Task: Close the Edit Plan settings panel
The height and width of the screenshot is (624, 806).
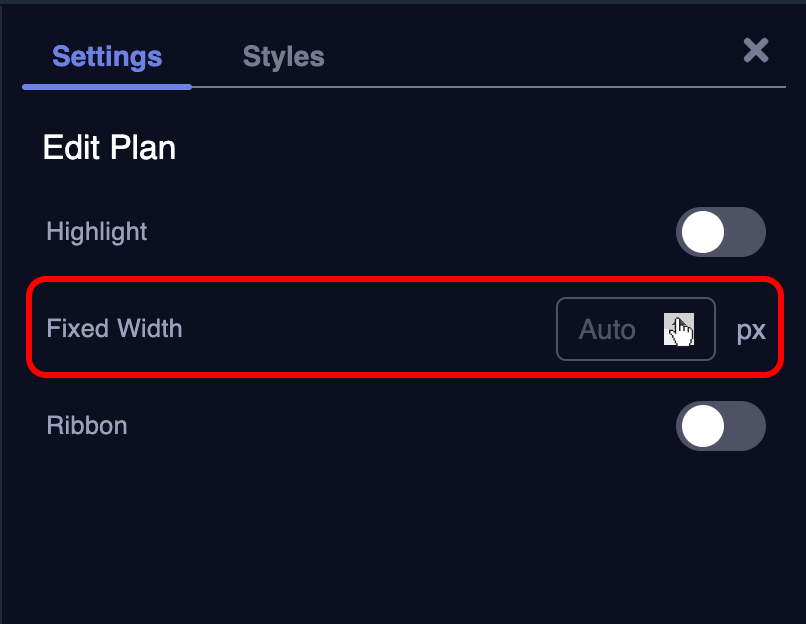Action: (756, 50)
